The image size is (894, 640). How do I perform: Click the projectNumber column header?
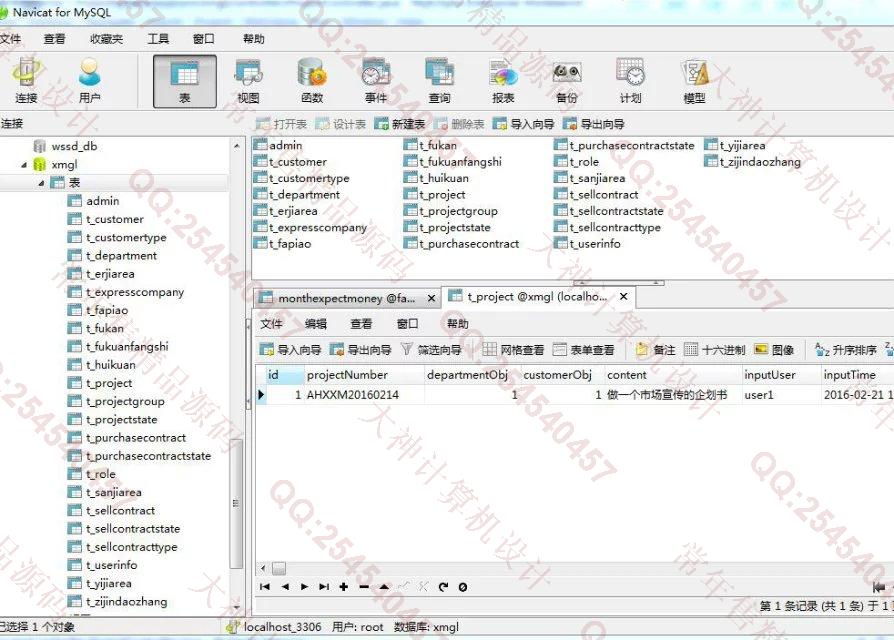[365, 375]
